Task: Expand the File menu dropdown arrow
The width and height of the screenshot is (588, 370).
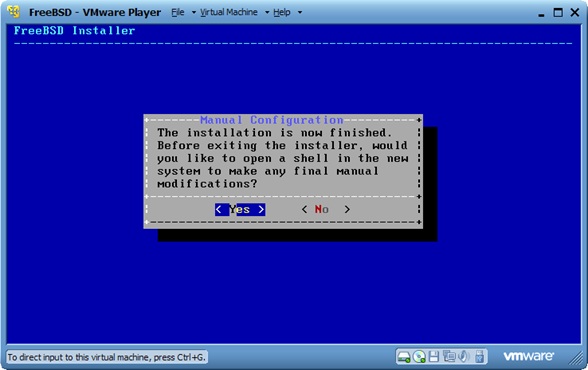Action: (x=194, y=12)
